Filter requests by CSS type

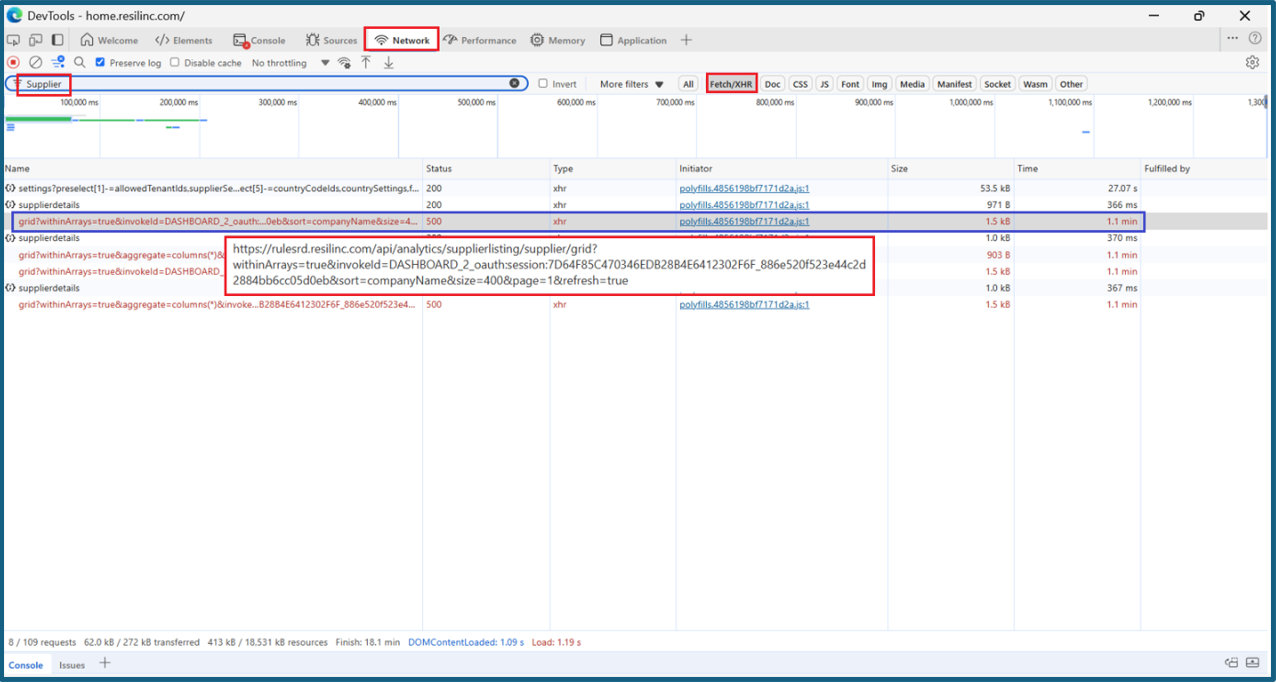pos(800,84)
